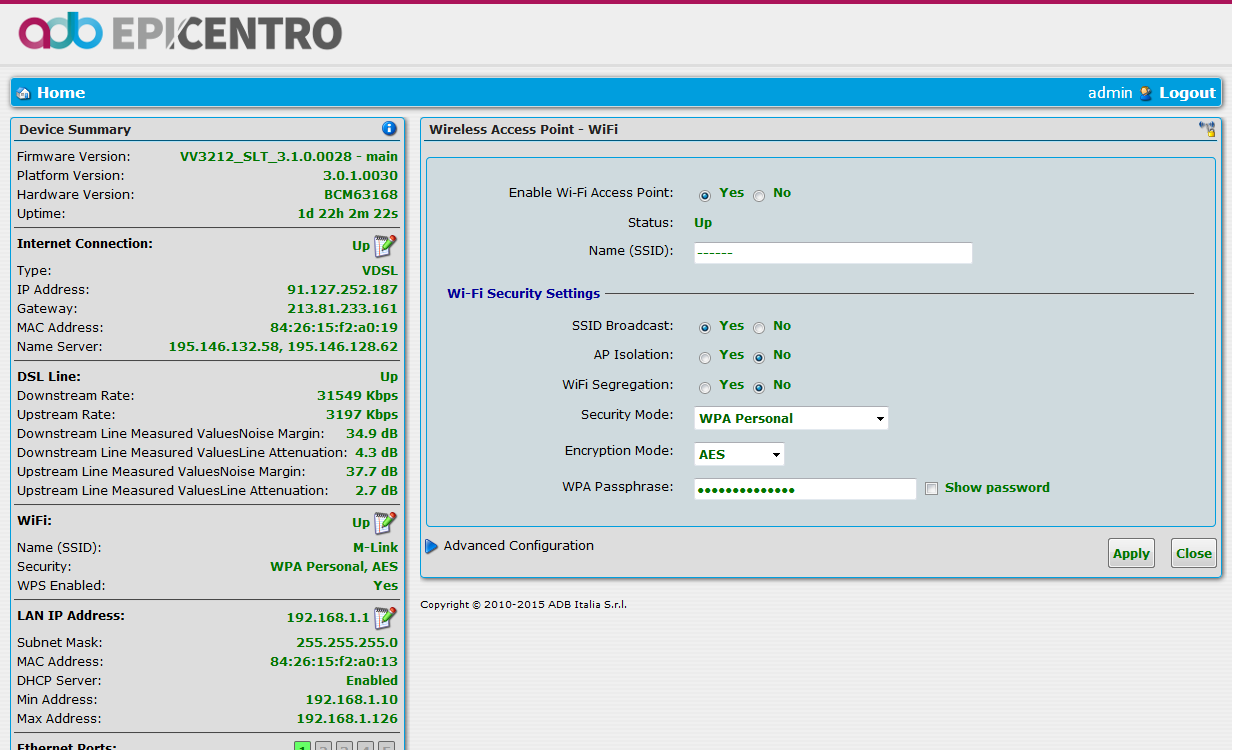
Task: Edit LAN IP Address settings icon
Action: tap(385, 617)
